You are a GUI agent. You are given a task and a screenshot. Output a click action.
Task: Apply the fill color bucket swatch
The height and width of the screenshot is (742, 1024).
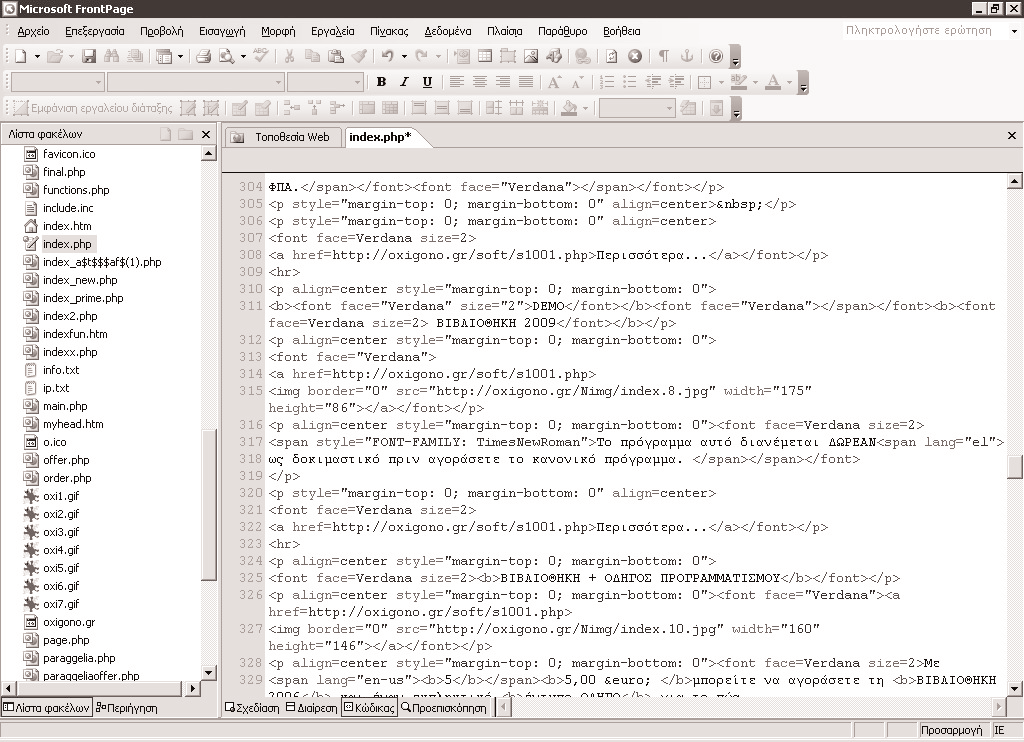569,108
